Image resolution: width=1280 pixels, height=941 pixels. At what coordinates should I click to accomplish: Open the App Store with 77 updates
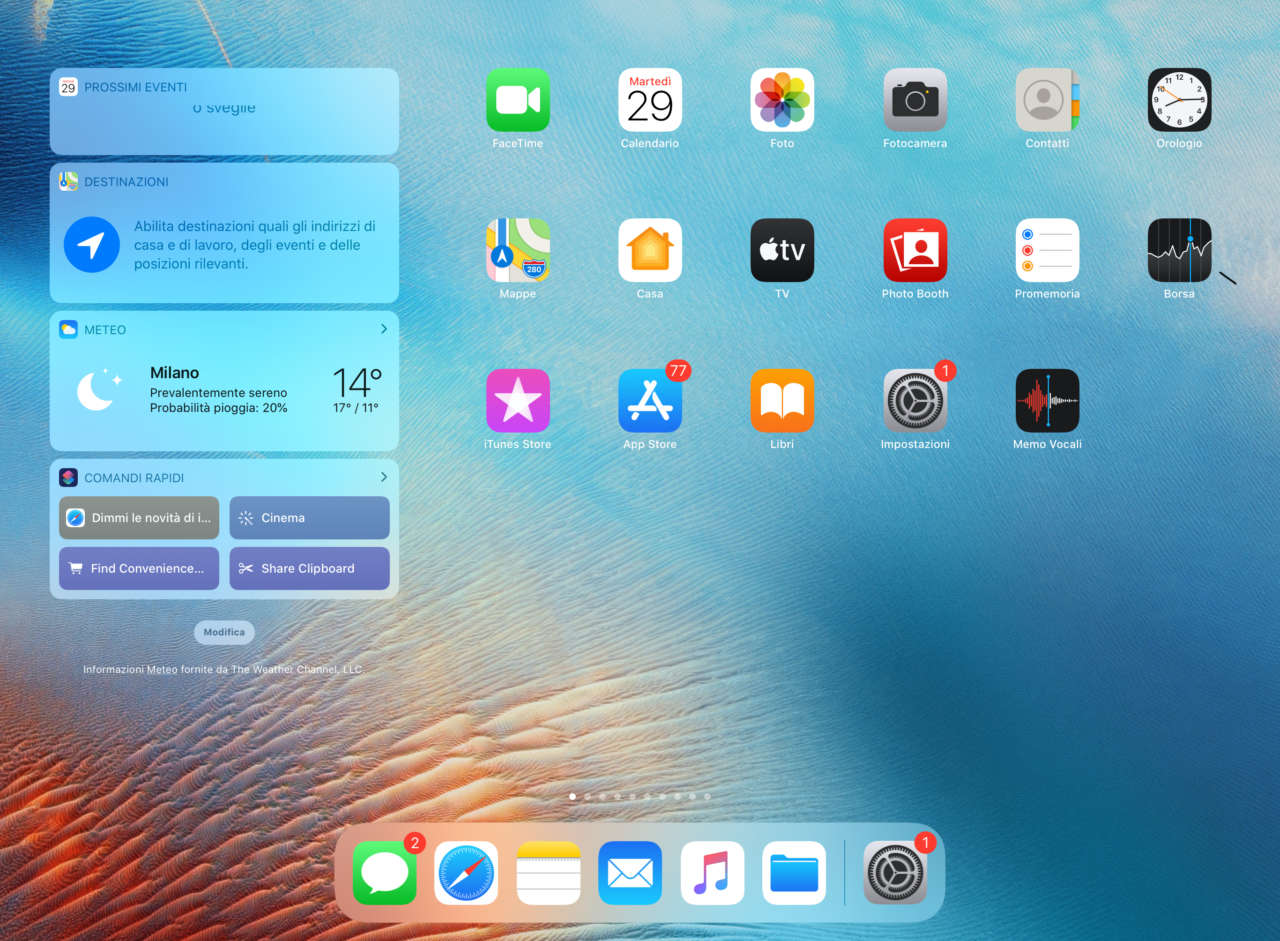click(x=650, y=401)
